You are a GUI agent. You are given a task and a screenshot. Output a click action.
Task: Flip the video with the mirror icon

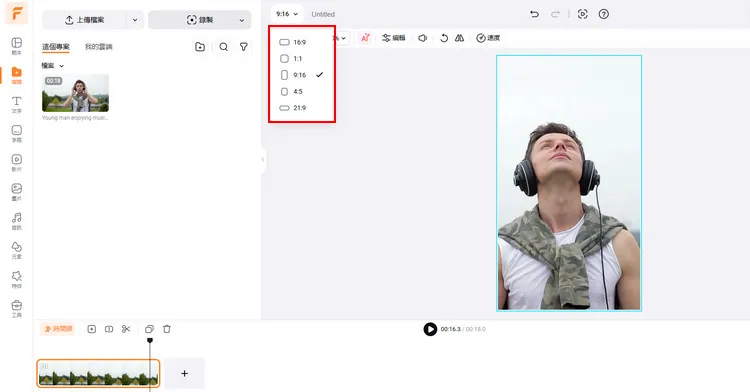click(x=459, y=38)
